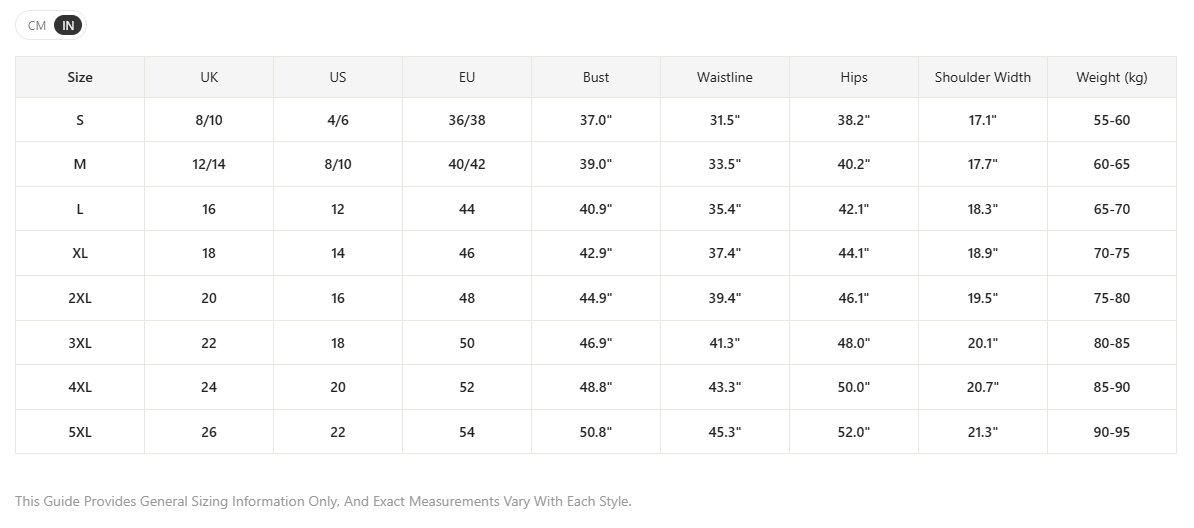Click the Weight (kg) header
1194x528 pixels.
[1112, 77]
